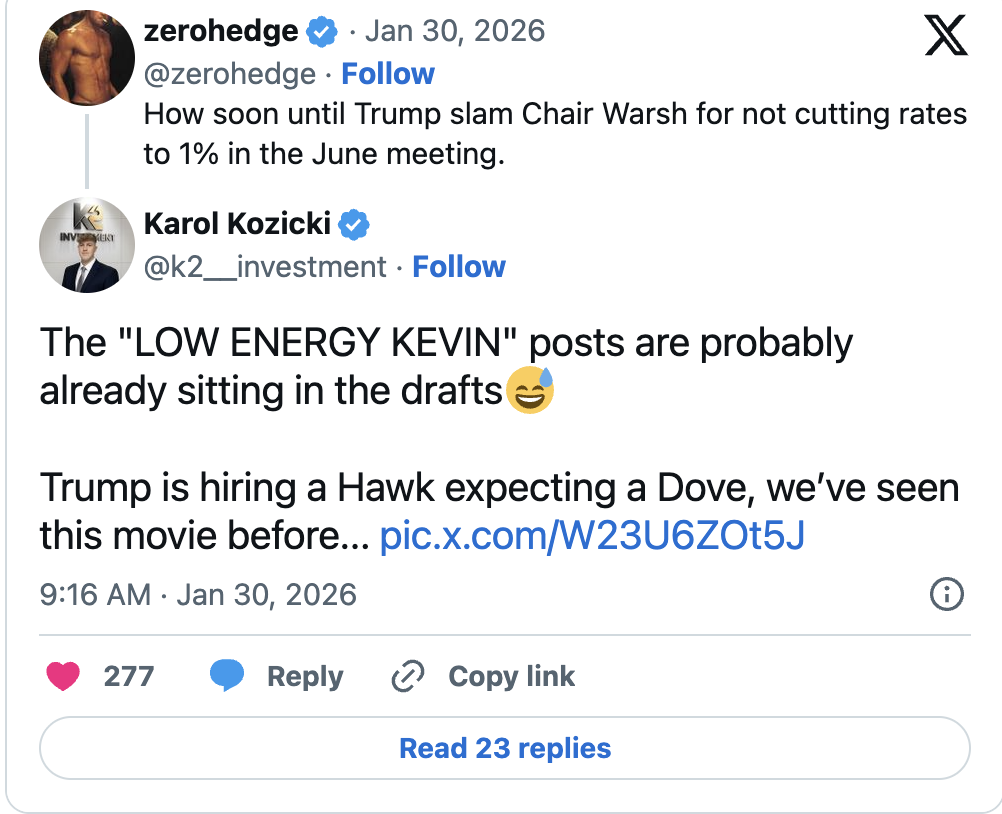Open zerohedge's quoted post about Chair Warsh
The image size is (1002, 814).
pyautogui.click(x=555, y=134)
